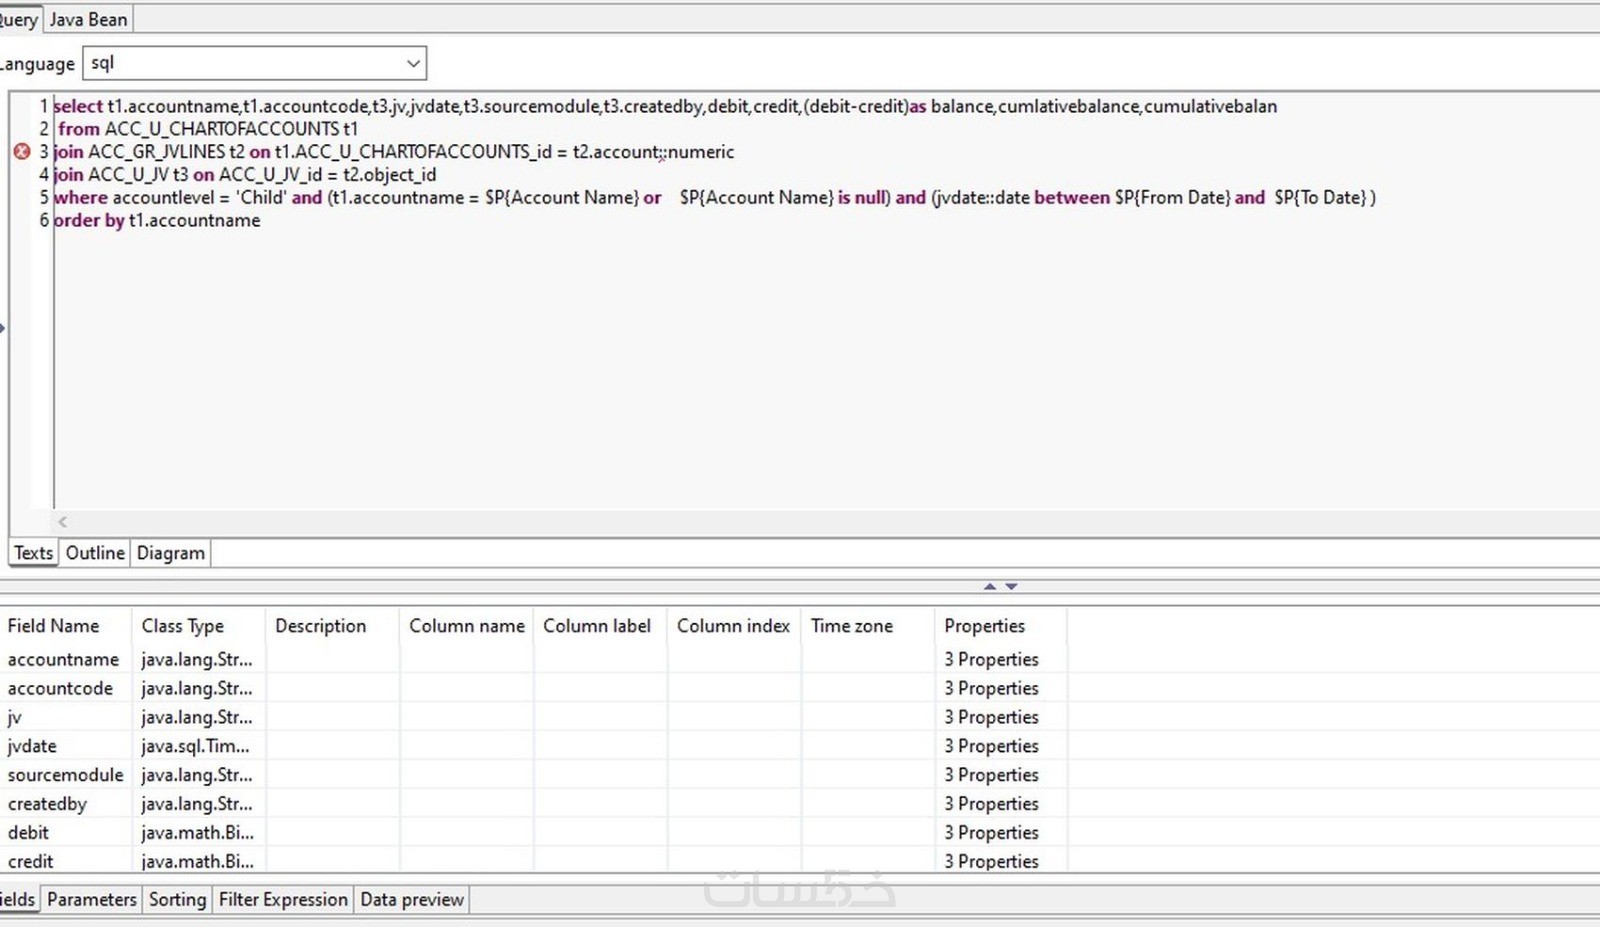
Task: Open the Diagram tab
Action: tap(170, 553)
